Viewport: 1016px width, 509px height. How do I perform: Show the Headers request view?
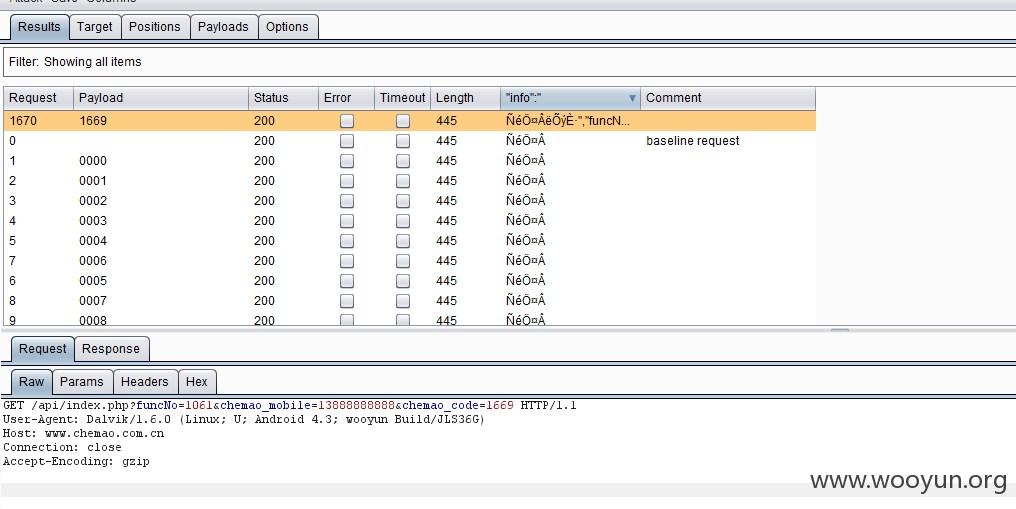[144, 382]
